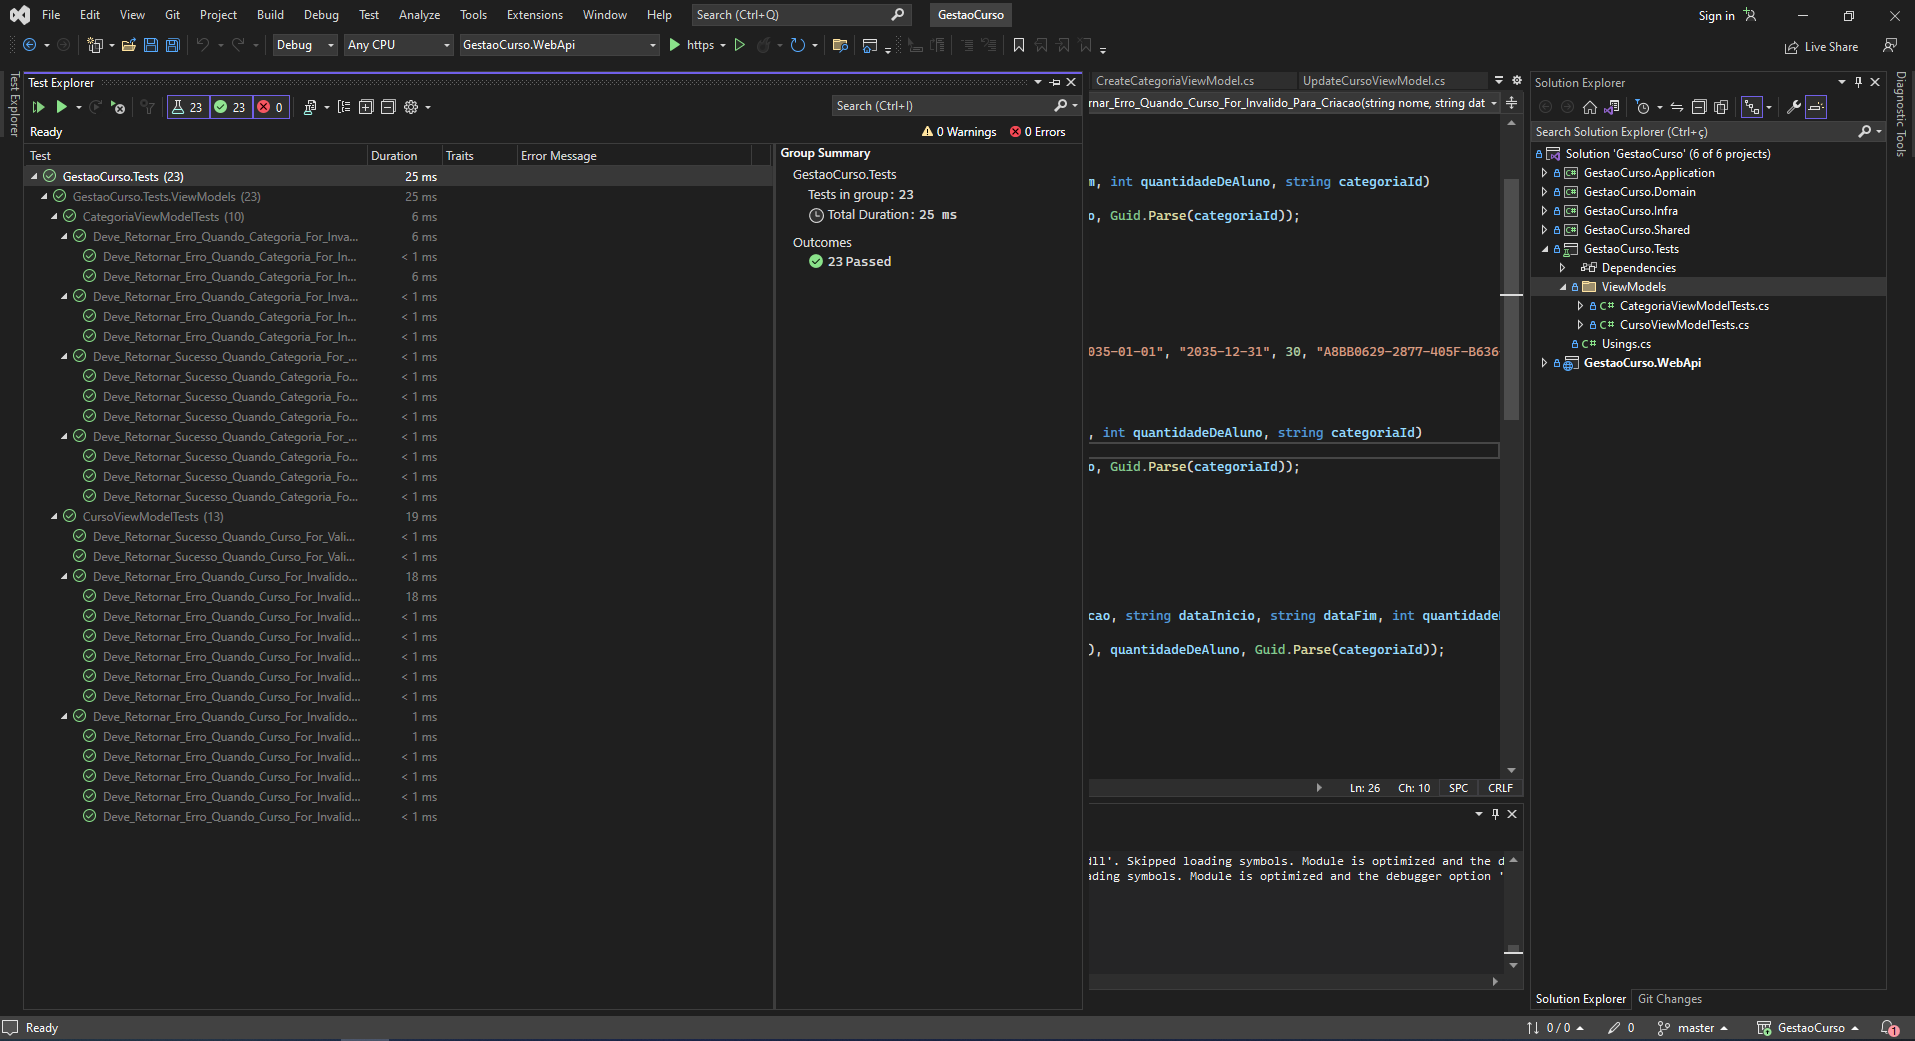Run All Tests in Test Explorer
Image resolution: width=1915 pixels, height=1041 pixels.
click(x=39, y=107)
